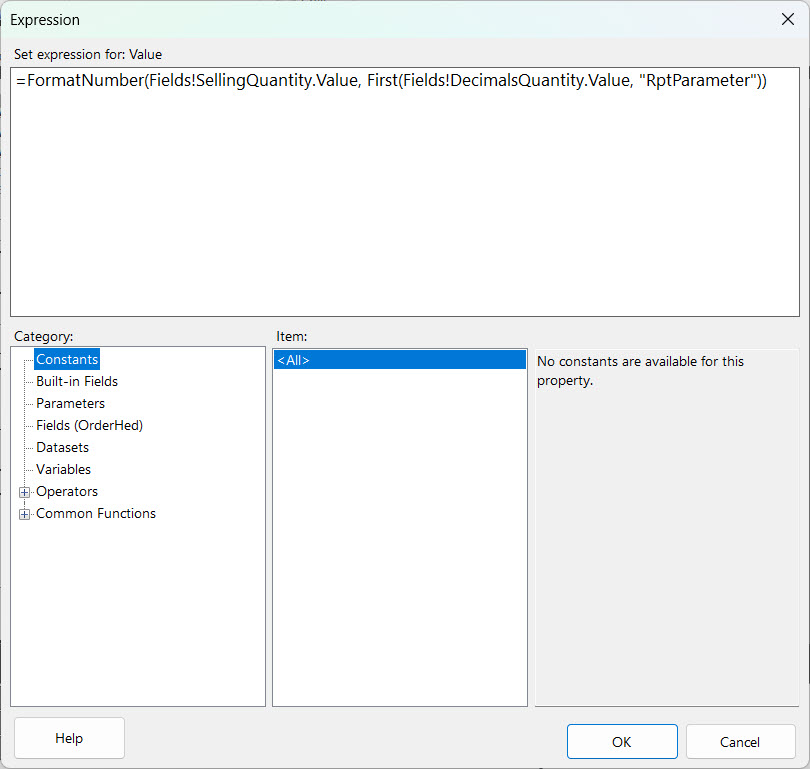This screenshot has height=769, width=810.
Task: Select Fields (OrderHed) in the category tree
Action: point(89,425)
